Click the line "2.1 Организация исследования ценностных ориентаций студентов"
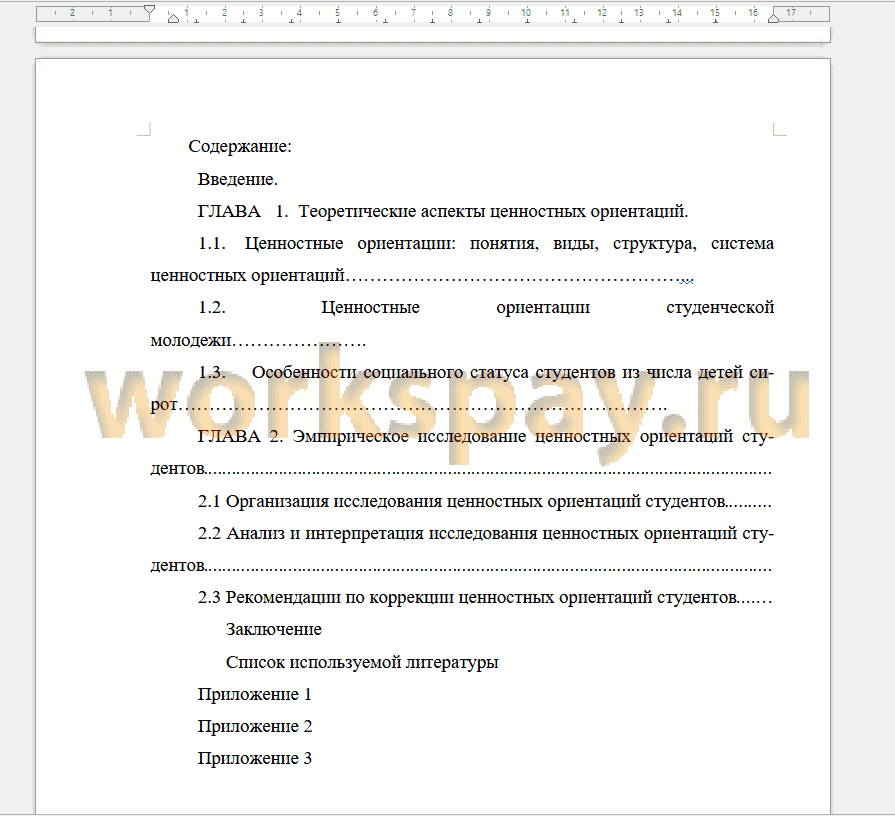The image size is (895, 816). 485,502
